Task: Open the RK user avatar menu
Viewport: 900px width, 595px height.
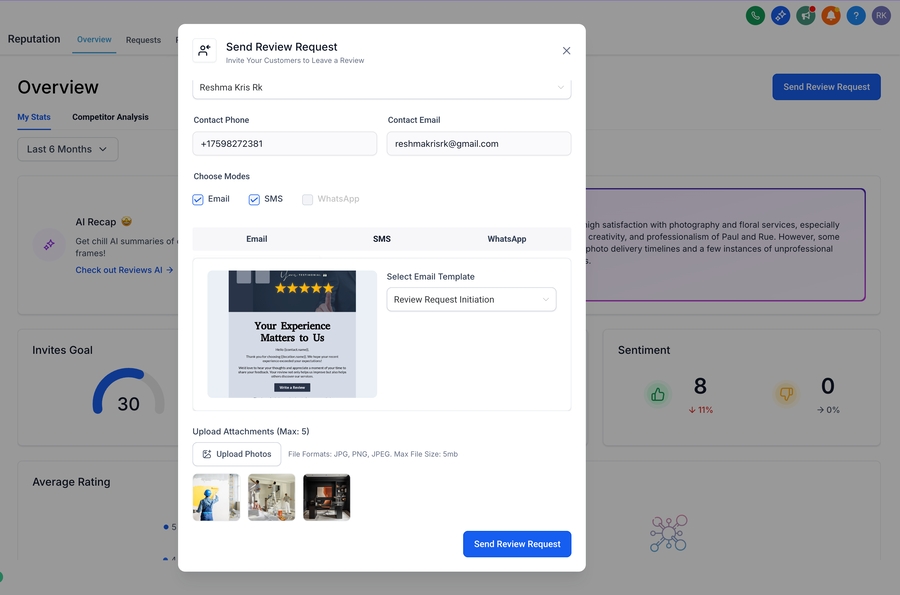Action: [x=881, y=15]
